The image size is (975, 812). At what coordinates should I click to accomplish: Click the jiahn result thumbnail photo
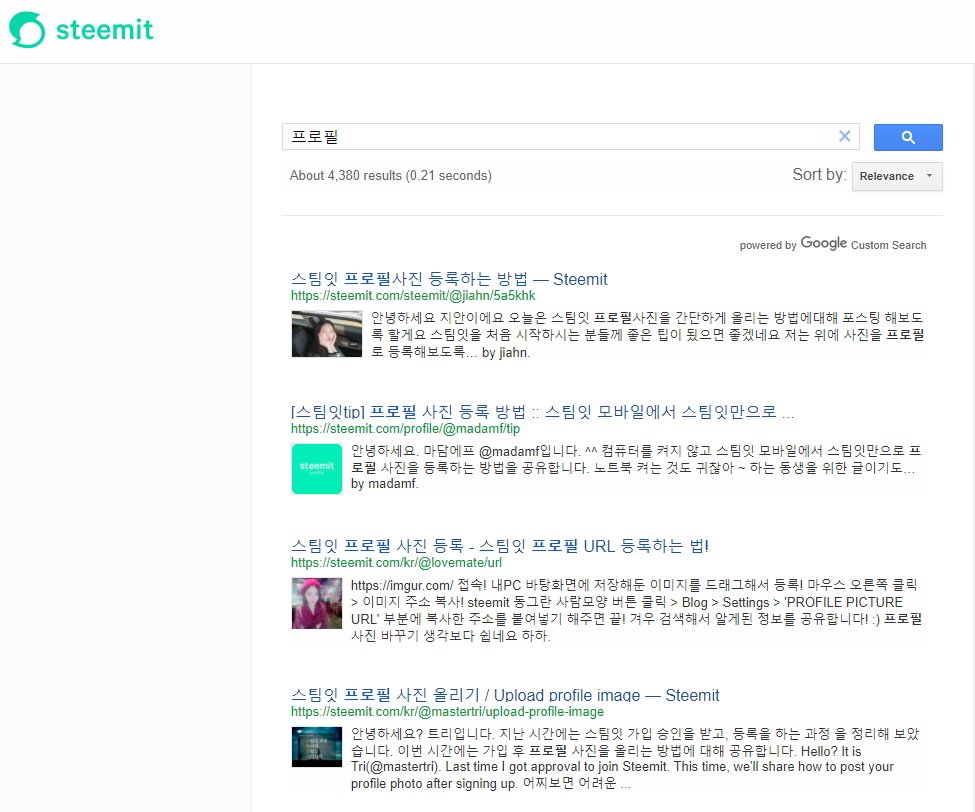327,334
